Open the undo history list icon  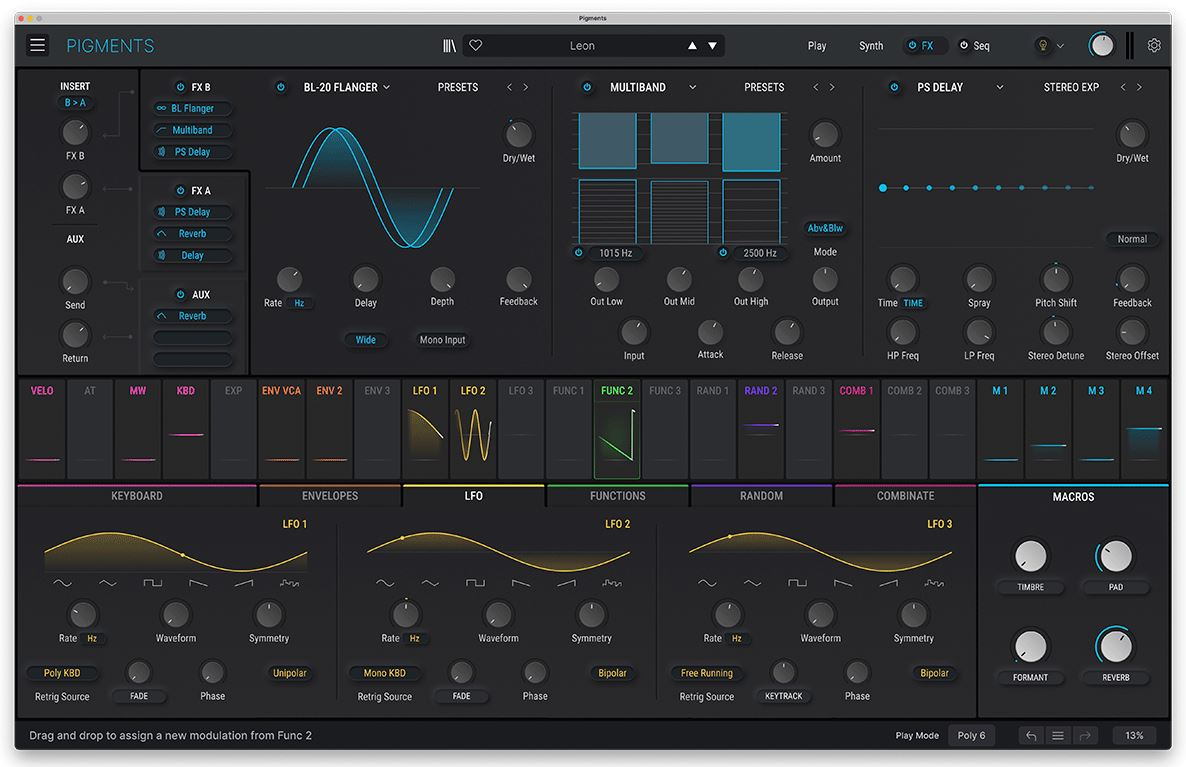pos(1058,735)
